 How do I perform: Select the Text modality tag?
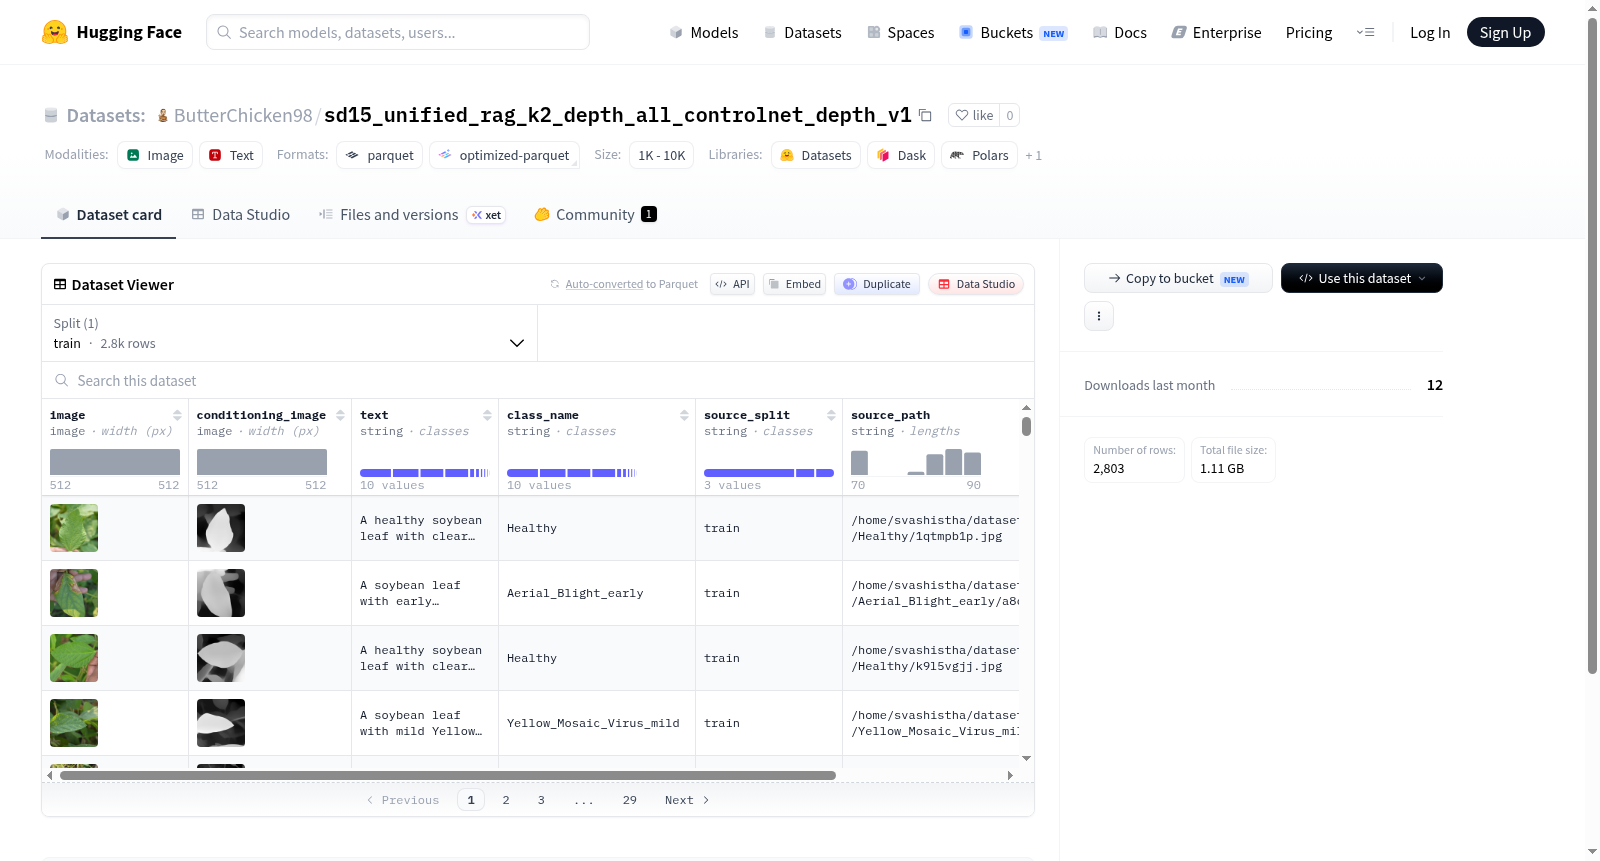click(x=231, y=155)
